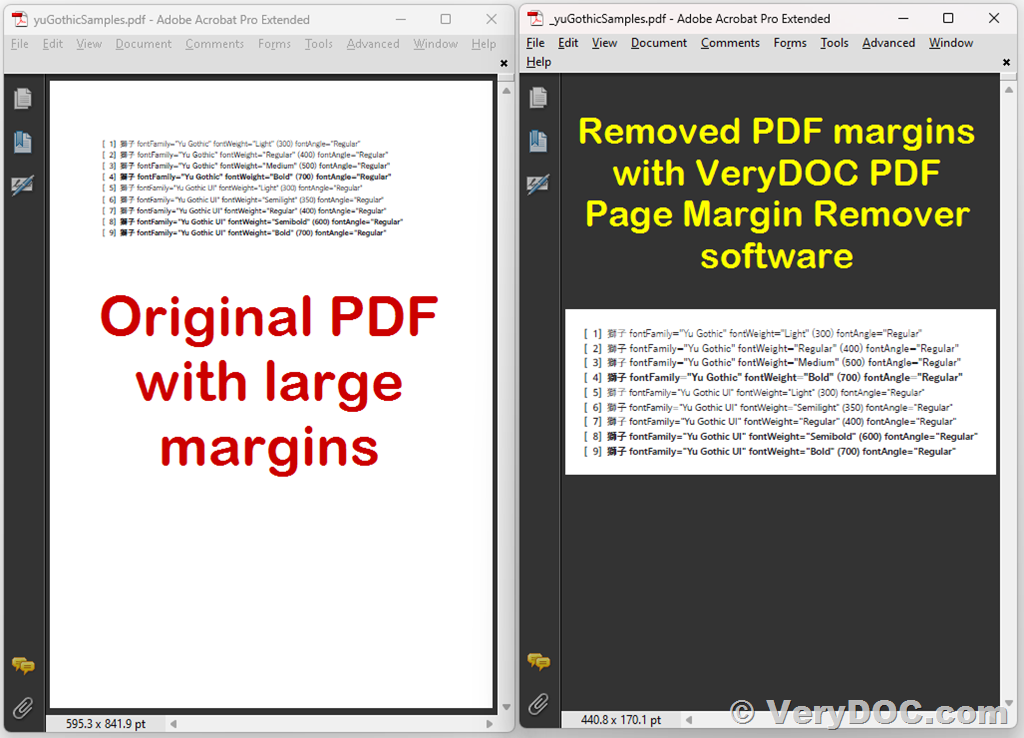This screenshot has height=738, width=1024.
Task: Open Comments menu in right window
Action: click(x=730, y=42)
